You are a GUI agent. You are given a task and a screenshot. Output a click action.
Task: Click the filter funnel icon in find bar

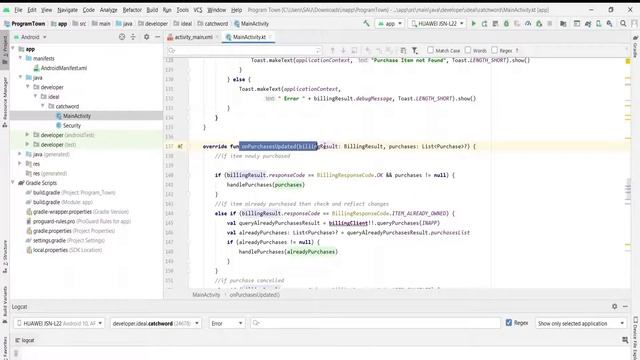coord(415,51)
